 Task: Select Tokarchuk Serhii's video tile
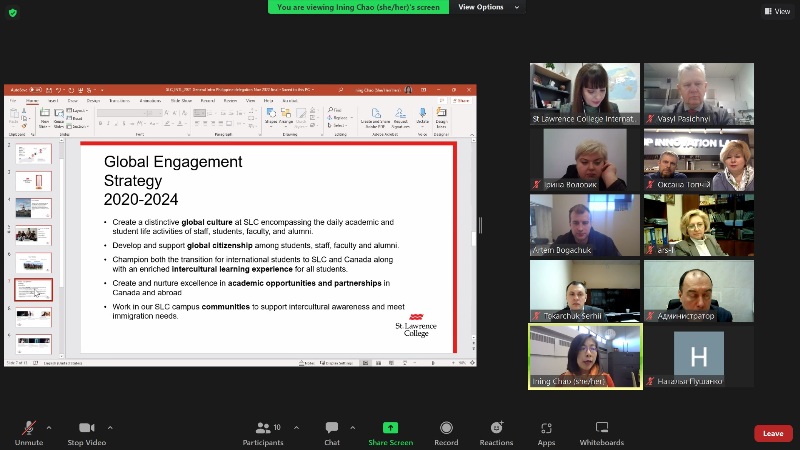(585, 291)
